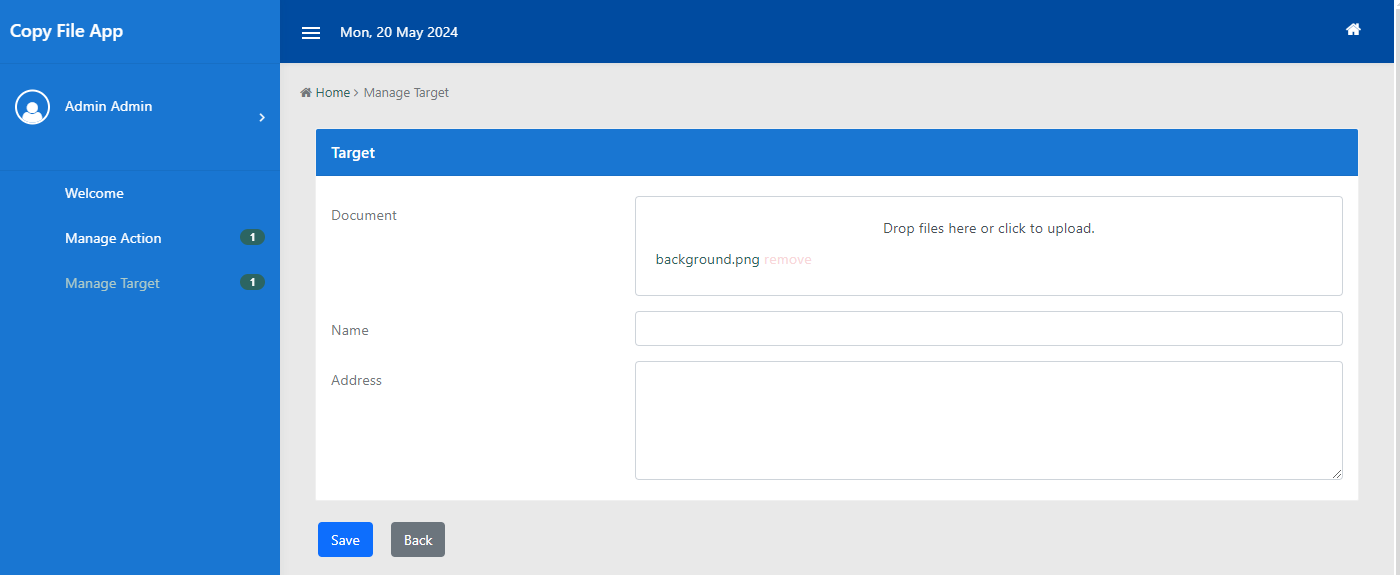Open the Welcome menu item
This screenshot has height=575, width=1400.
[x=94, y=194]
